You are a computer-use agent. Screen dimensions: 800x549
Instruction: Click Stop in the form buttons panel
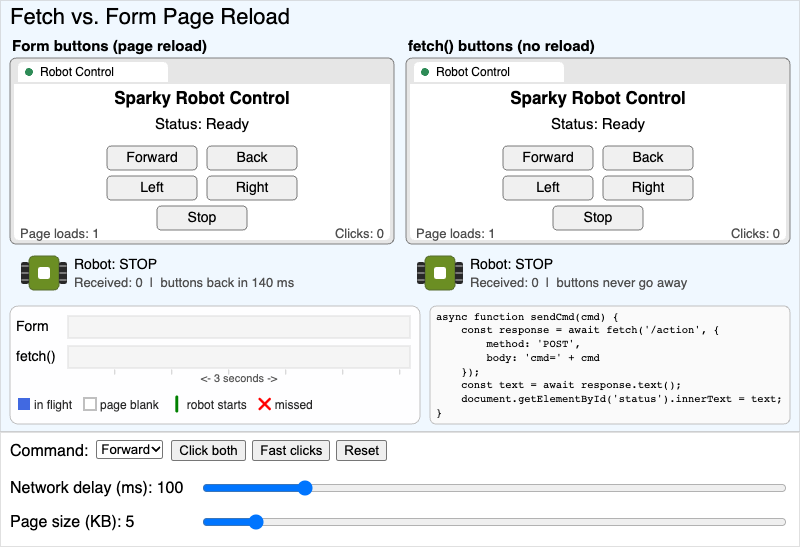202,218
